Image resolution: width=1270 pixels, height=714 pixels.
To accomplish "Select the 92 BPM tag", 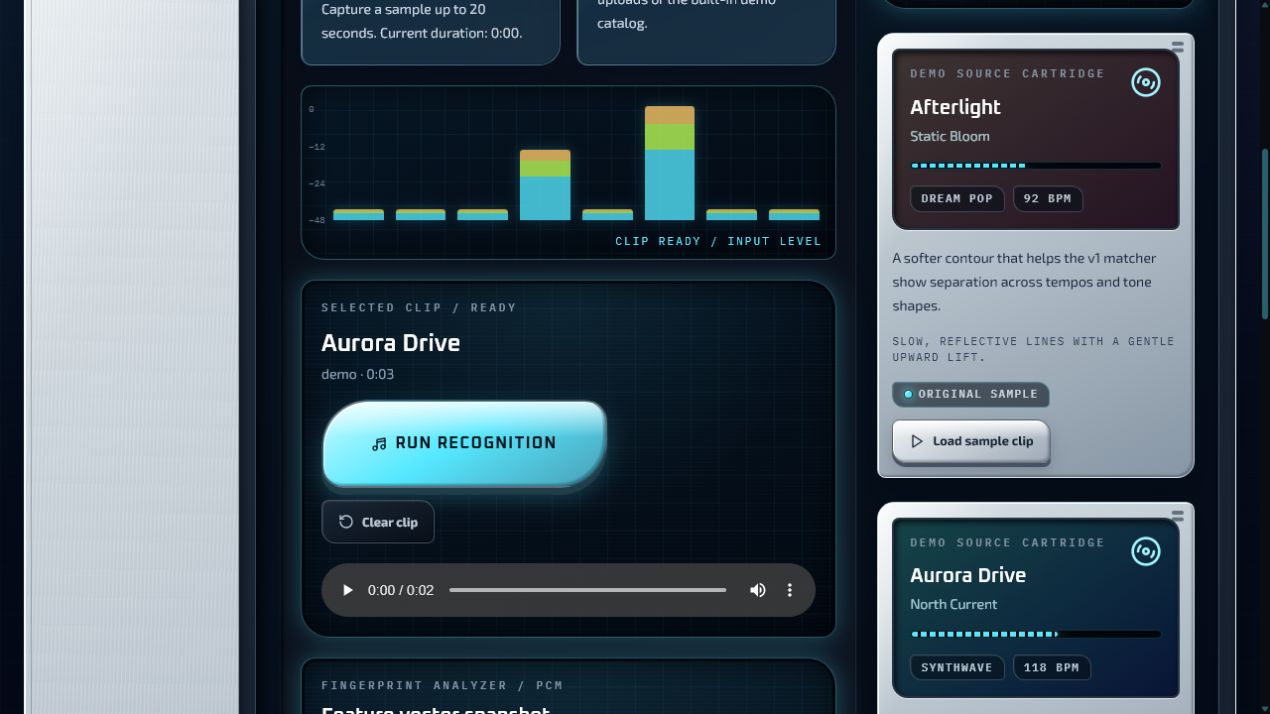I will [x=1048, y=198].
